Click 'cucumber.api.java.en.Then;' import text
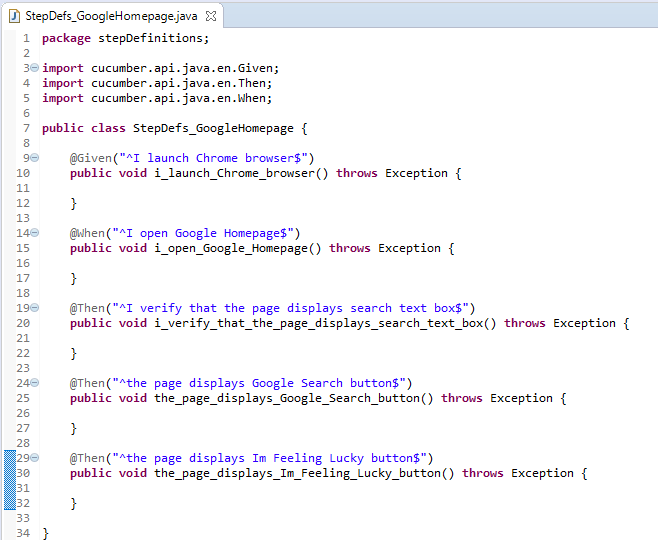This screenshot has height=540, width=658. [x=182, y=83]
